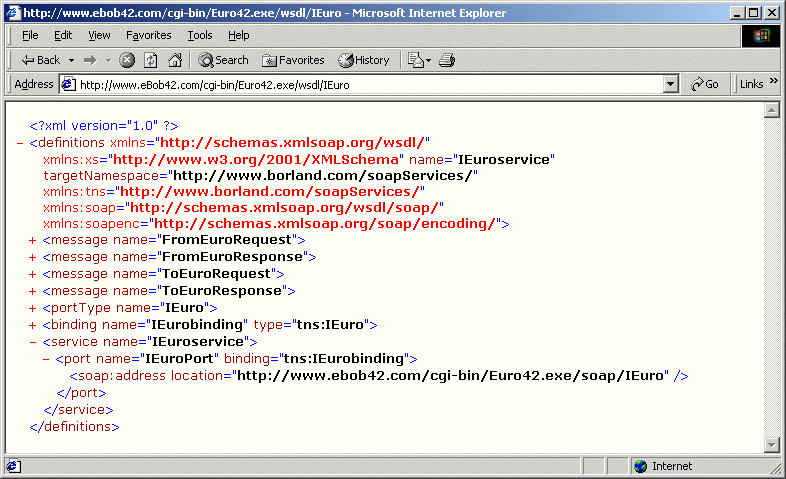Open the Forward history dropdown arrow

[108, 61]
